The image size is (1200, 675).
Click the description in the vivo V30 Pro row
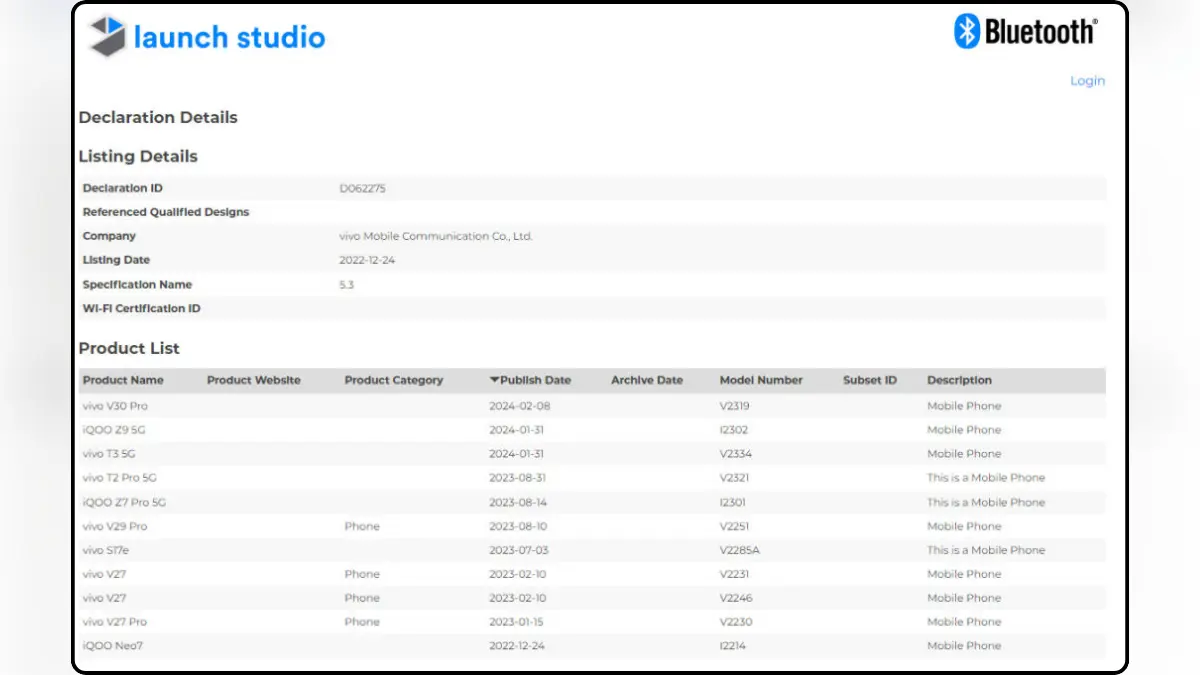[x=964, y=406]
